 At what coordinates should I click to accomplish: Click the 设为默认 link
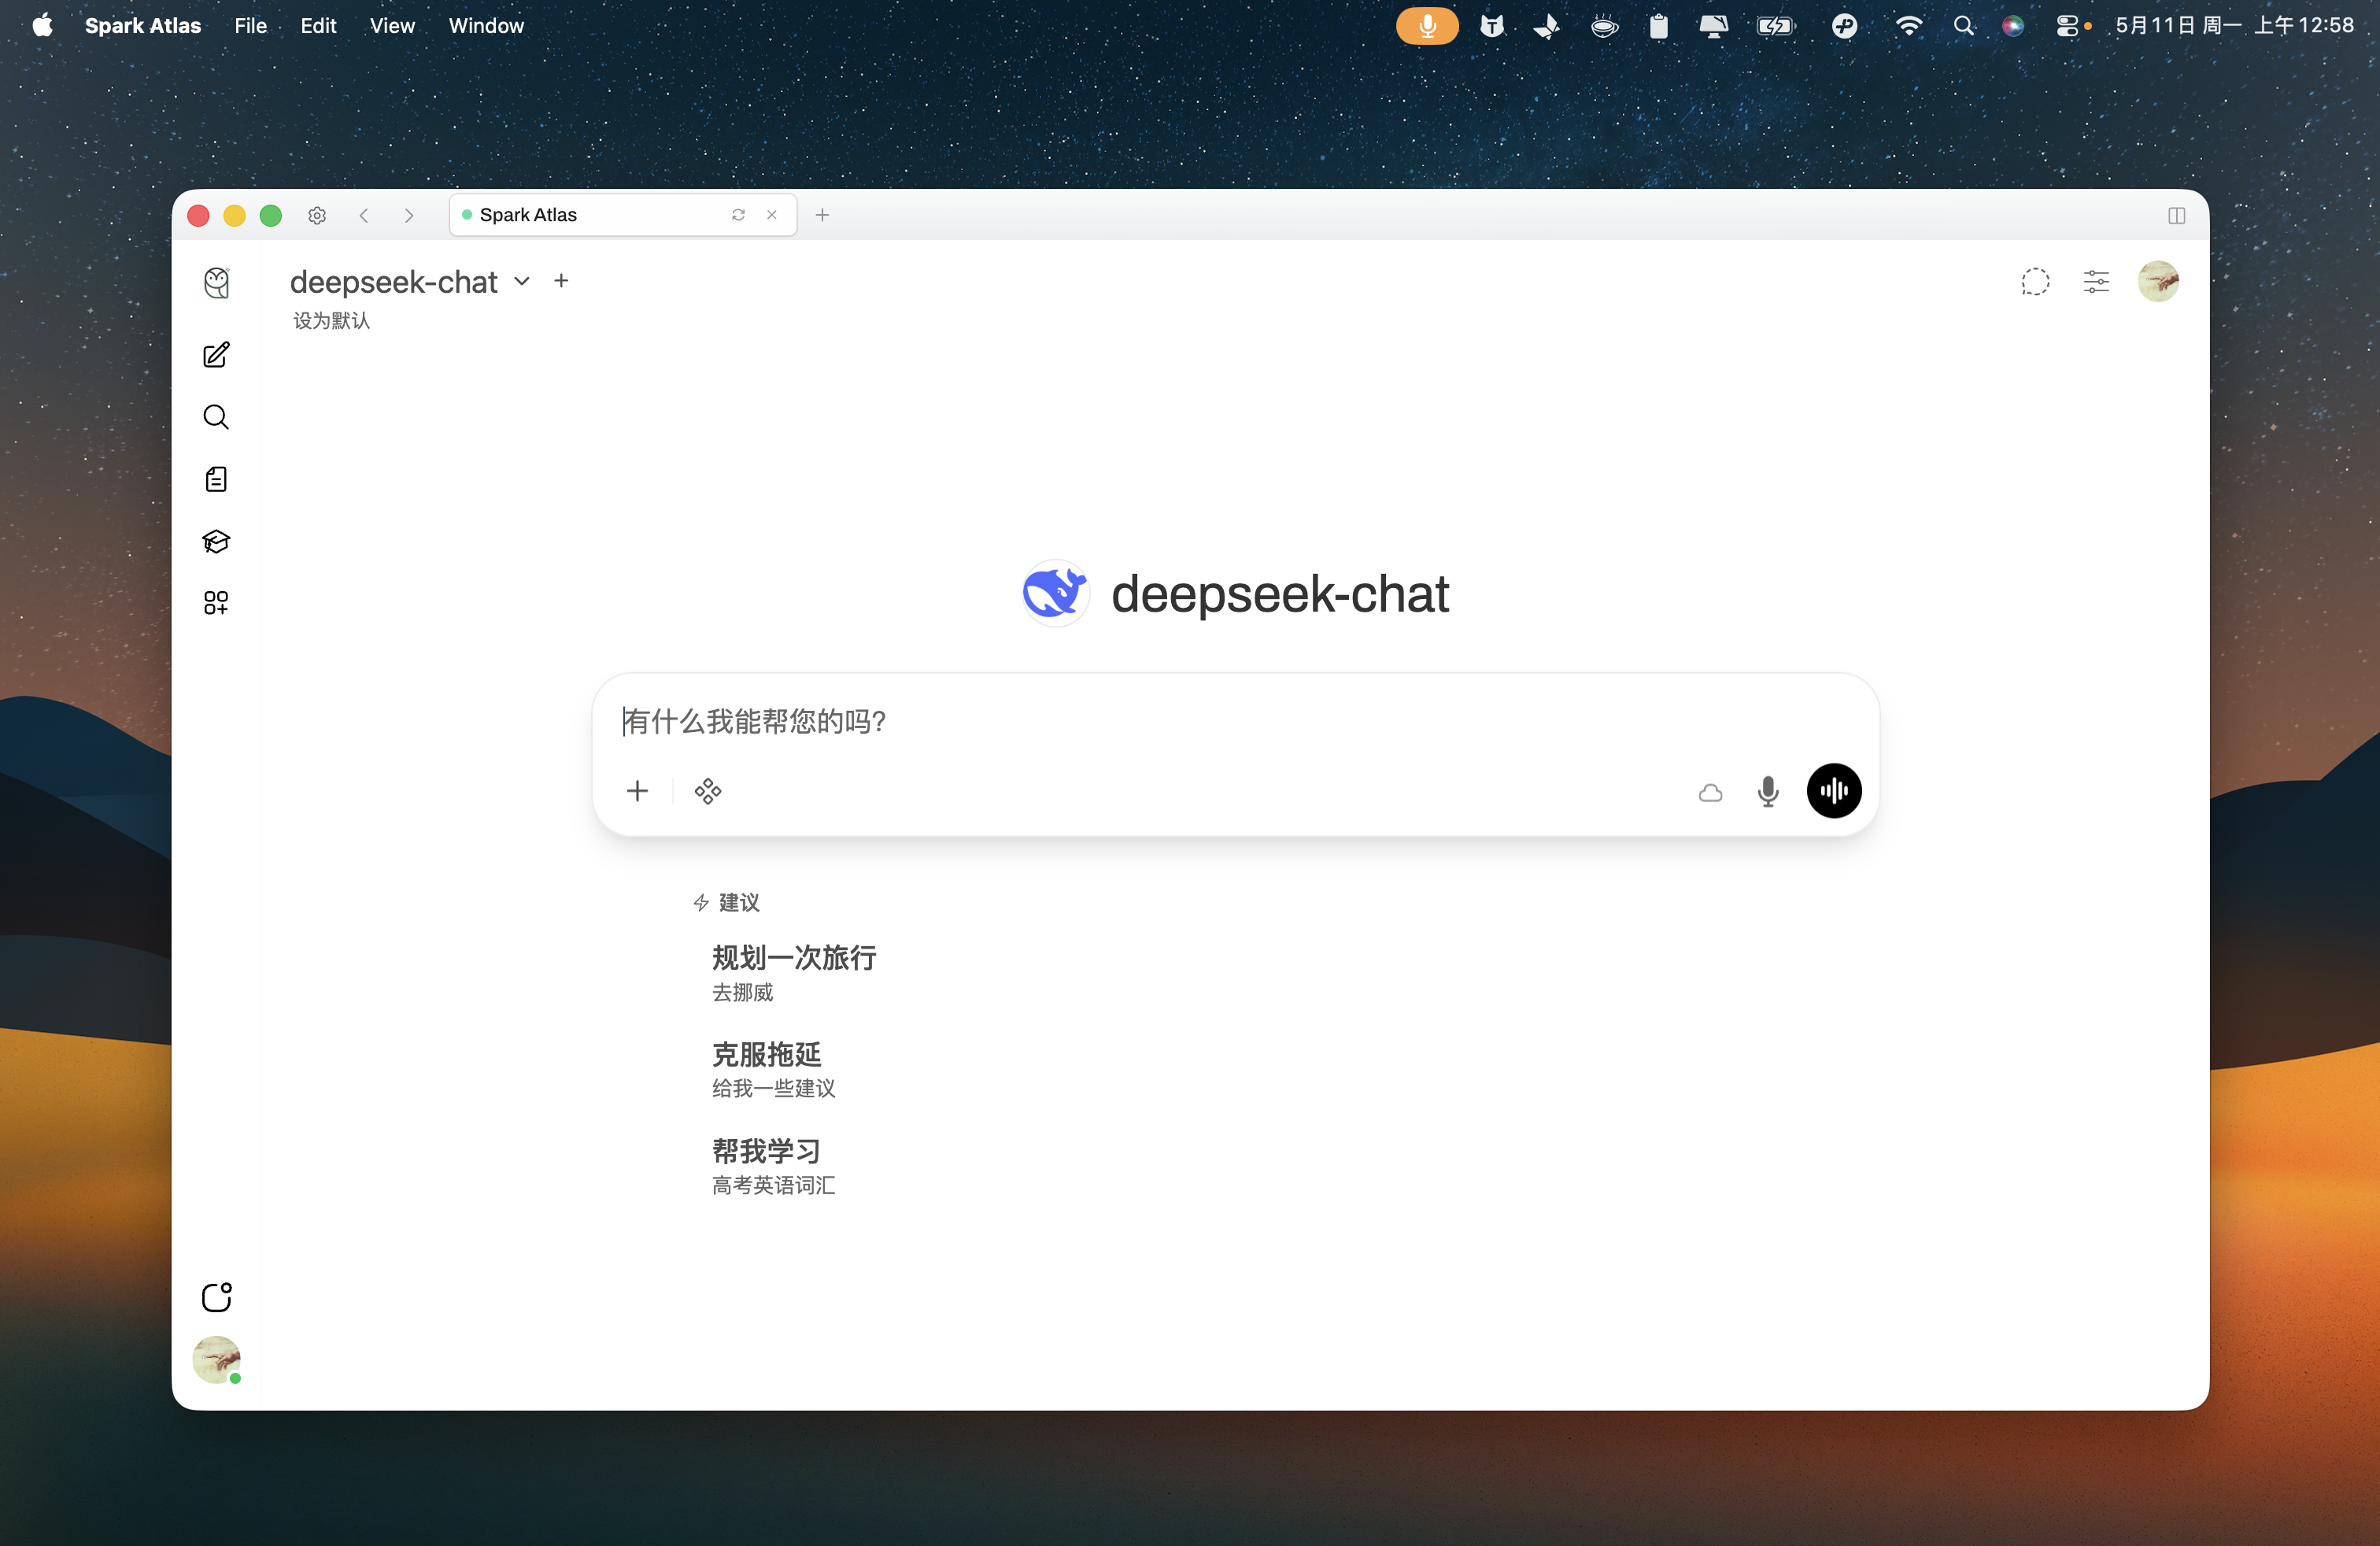(x=331, y=320)
